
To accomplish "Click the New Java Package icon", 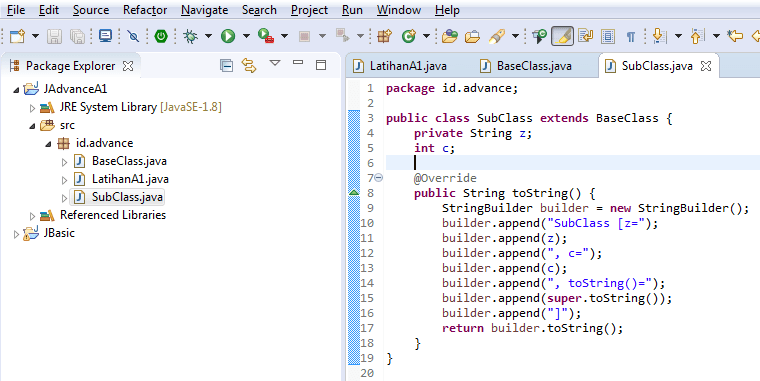I will tap(384, 36).
